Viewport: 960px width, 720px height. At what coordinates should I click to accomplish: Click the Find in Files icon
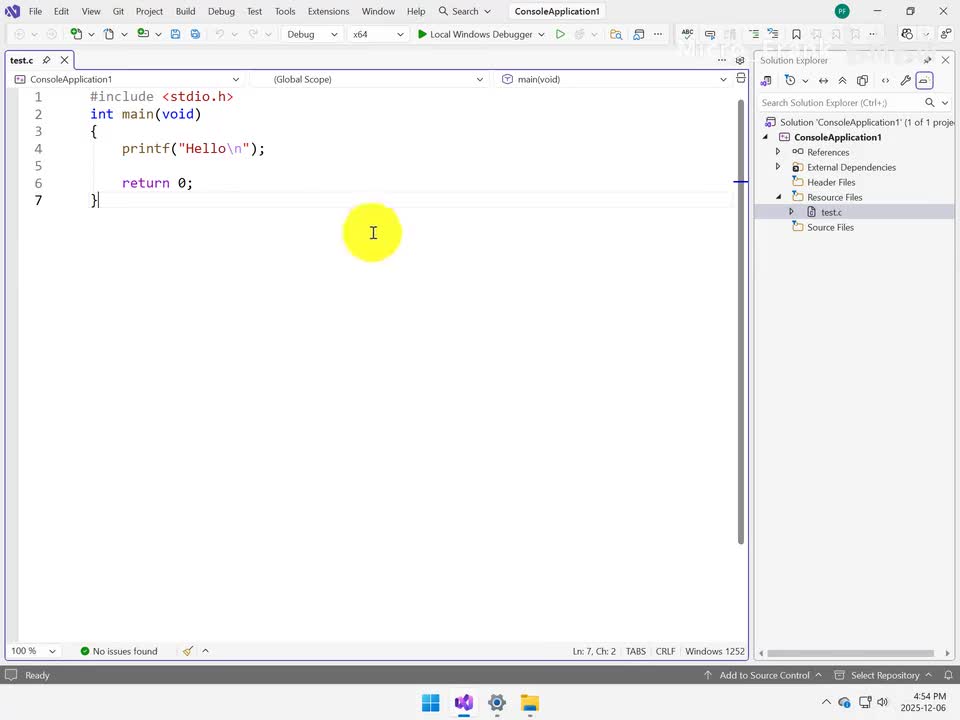tap(616, 34)
